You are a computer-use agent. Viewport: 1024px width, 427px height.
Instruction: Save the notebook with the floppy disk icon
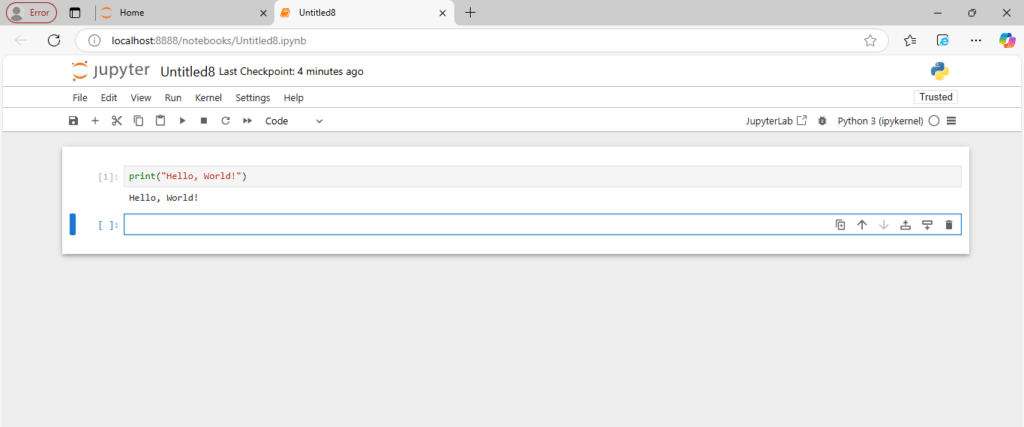73,121
